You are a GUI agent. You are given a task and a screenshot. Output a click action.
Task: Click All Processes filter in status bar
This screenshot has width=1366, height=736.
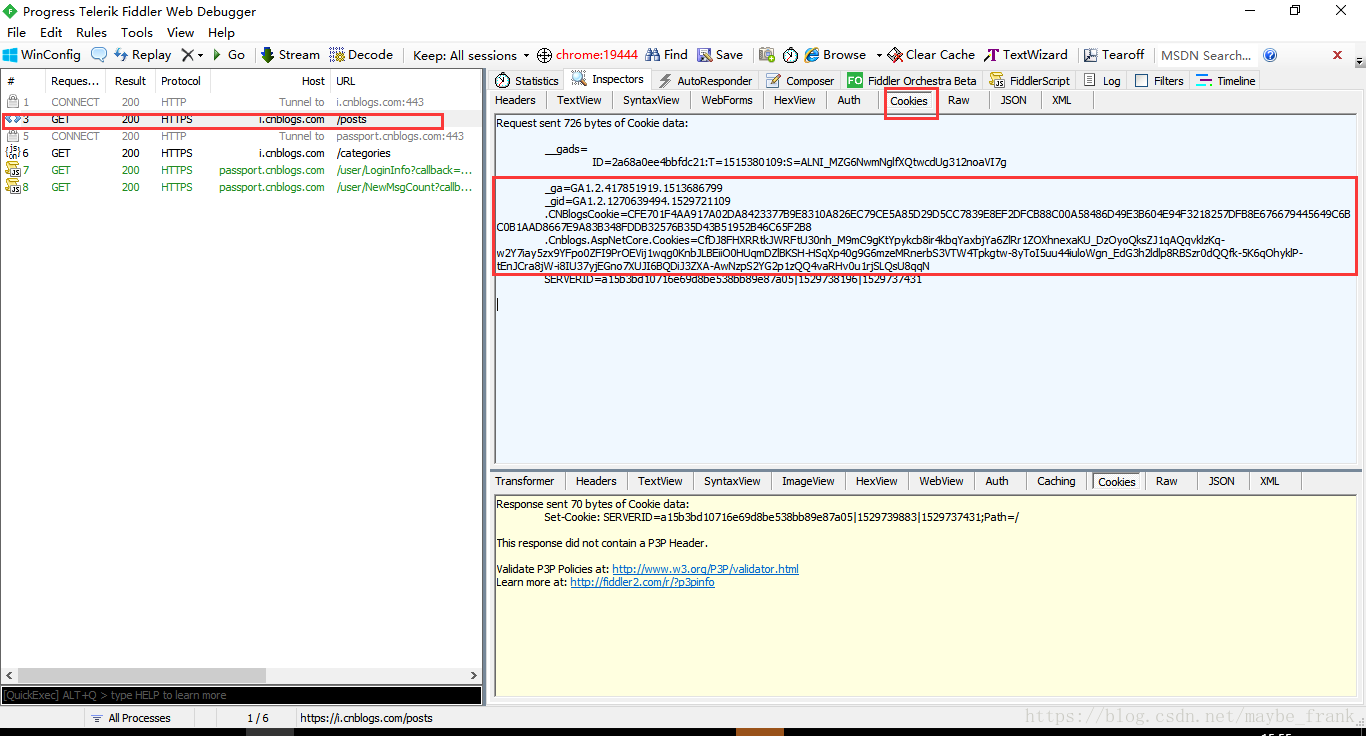(x=130, y=718)
